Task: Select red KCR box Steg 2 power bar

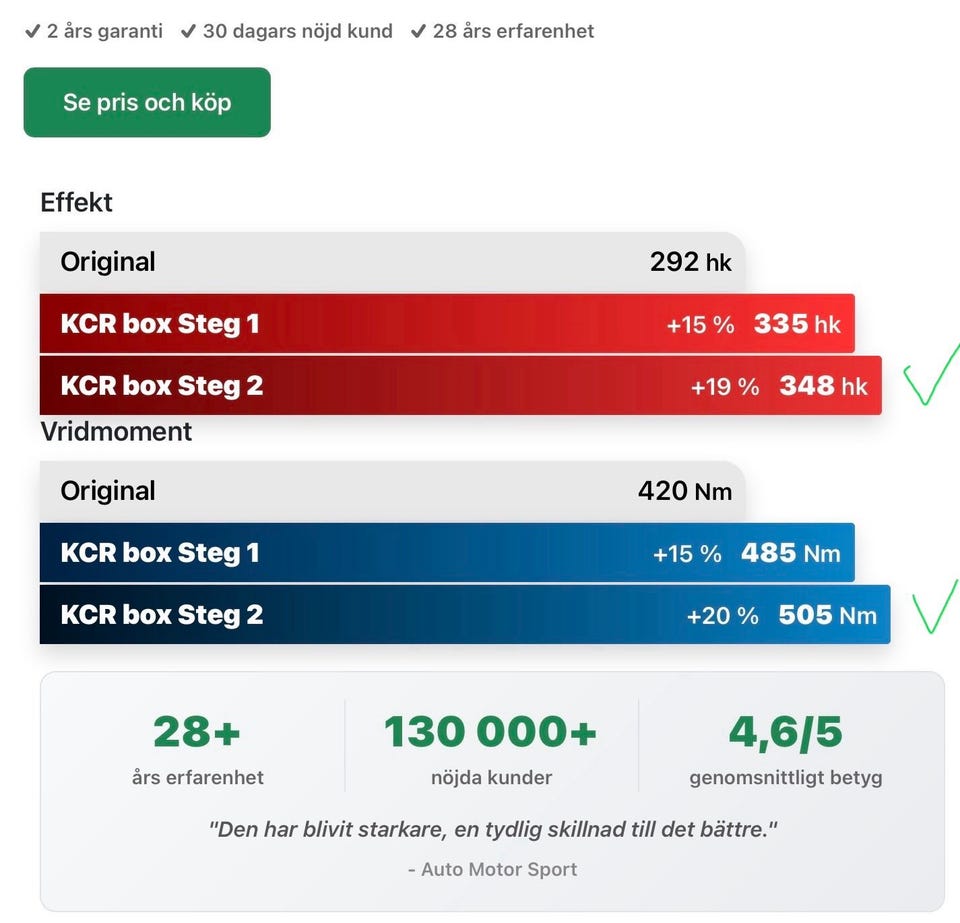Action: [x=460, y=386]
